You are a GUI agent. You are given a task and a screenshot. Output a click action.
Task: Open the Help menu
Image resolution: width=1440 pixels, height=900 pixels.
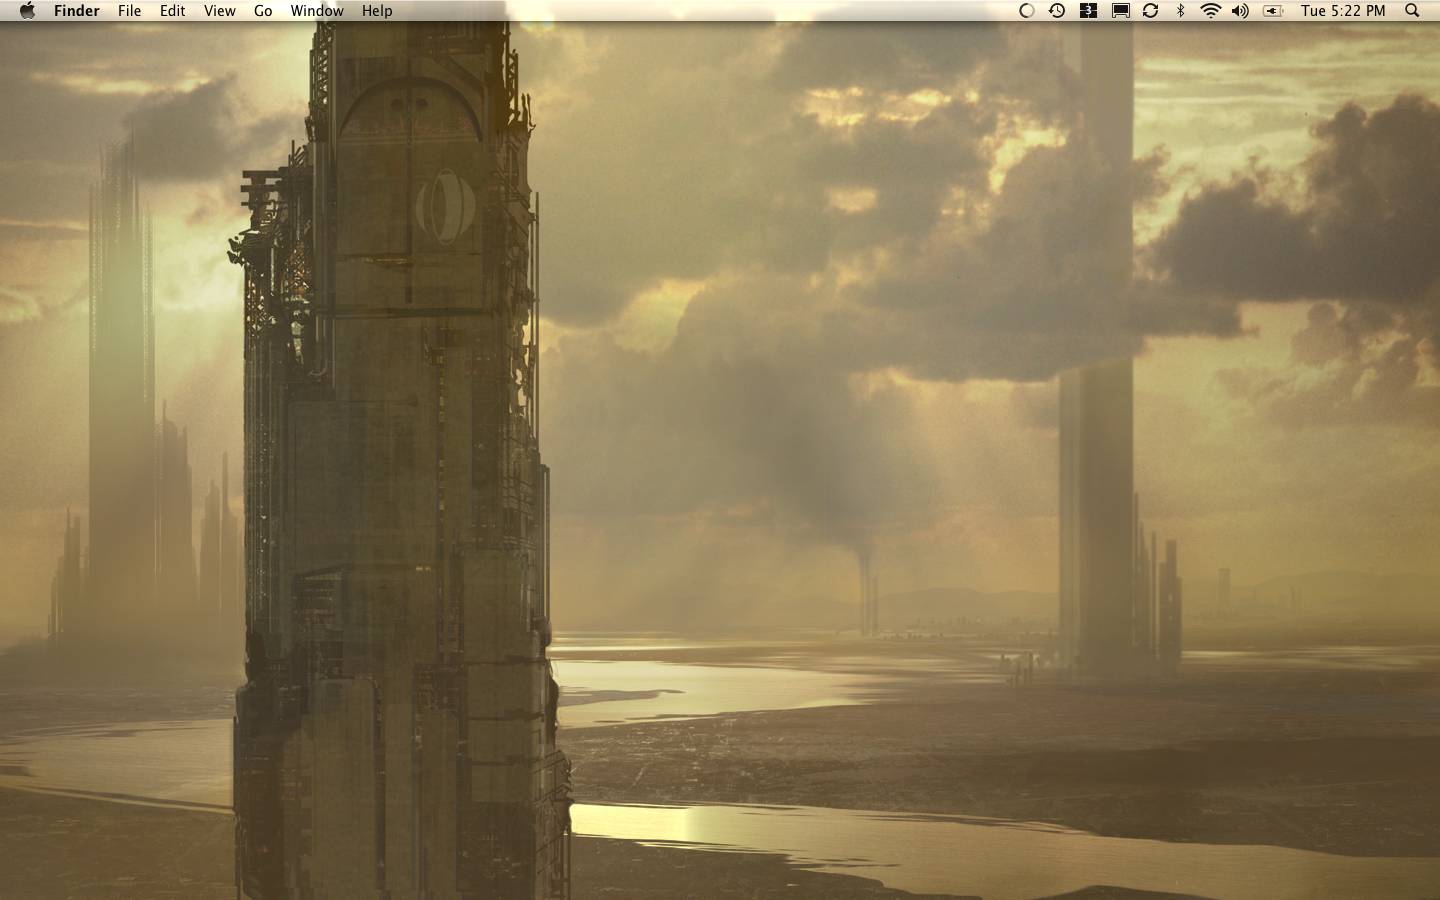click(377, 10)
